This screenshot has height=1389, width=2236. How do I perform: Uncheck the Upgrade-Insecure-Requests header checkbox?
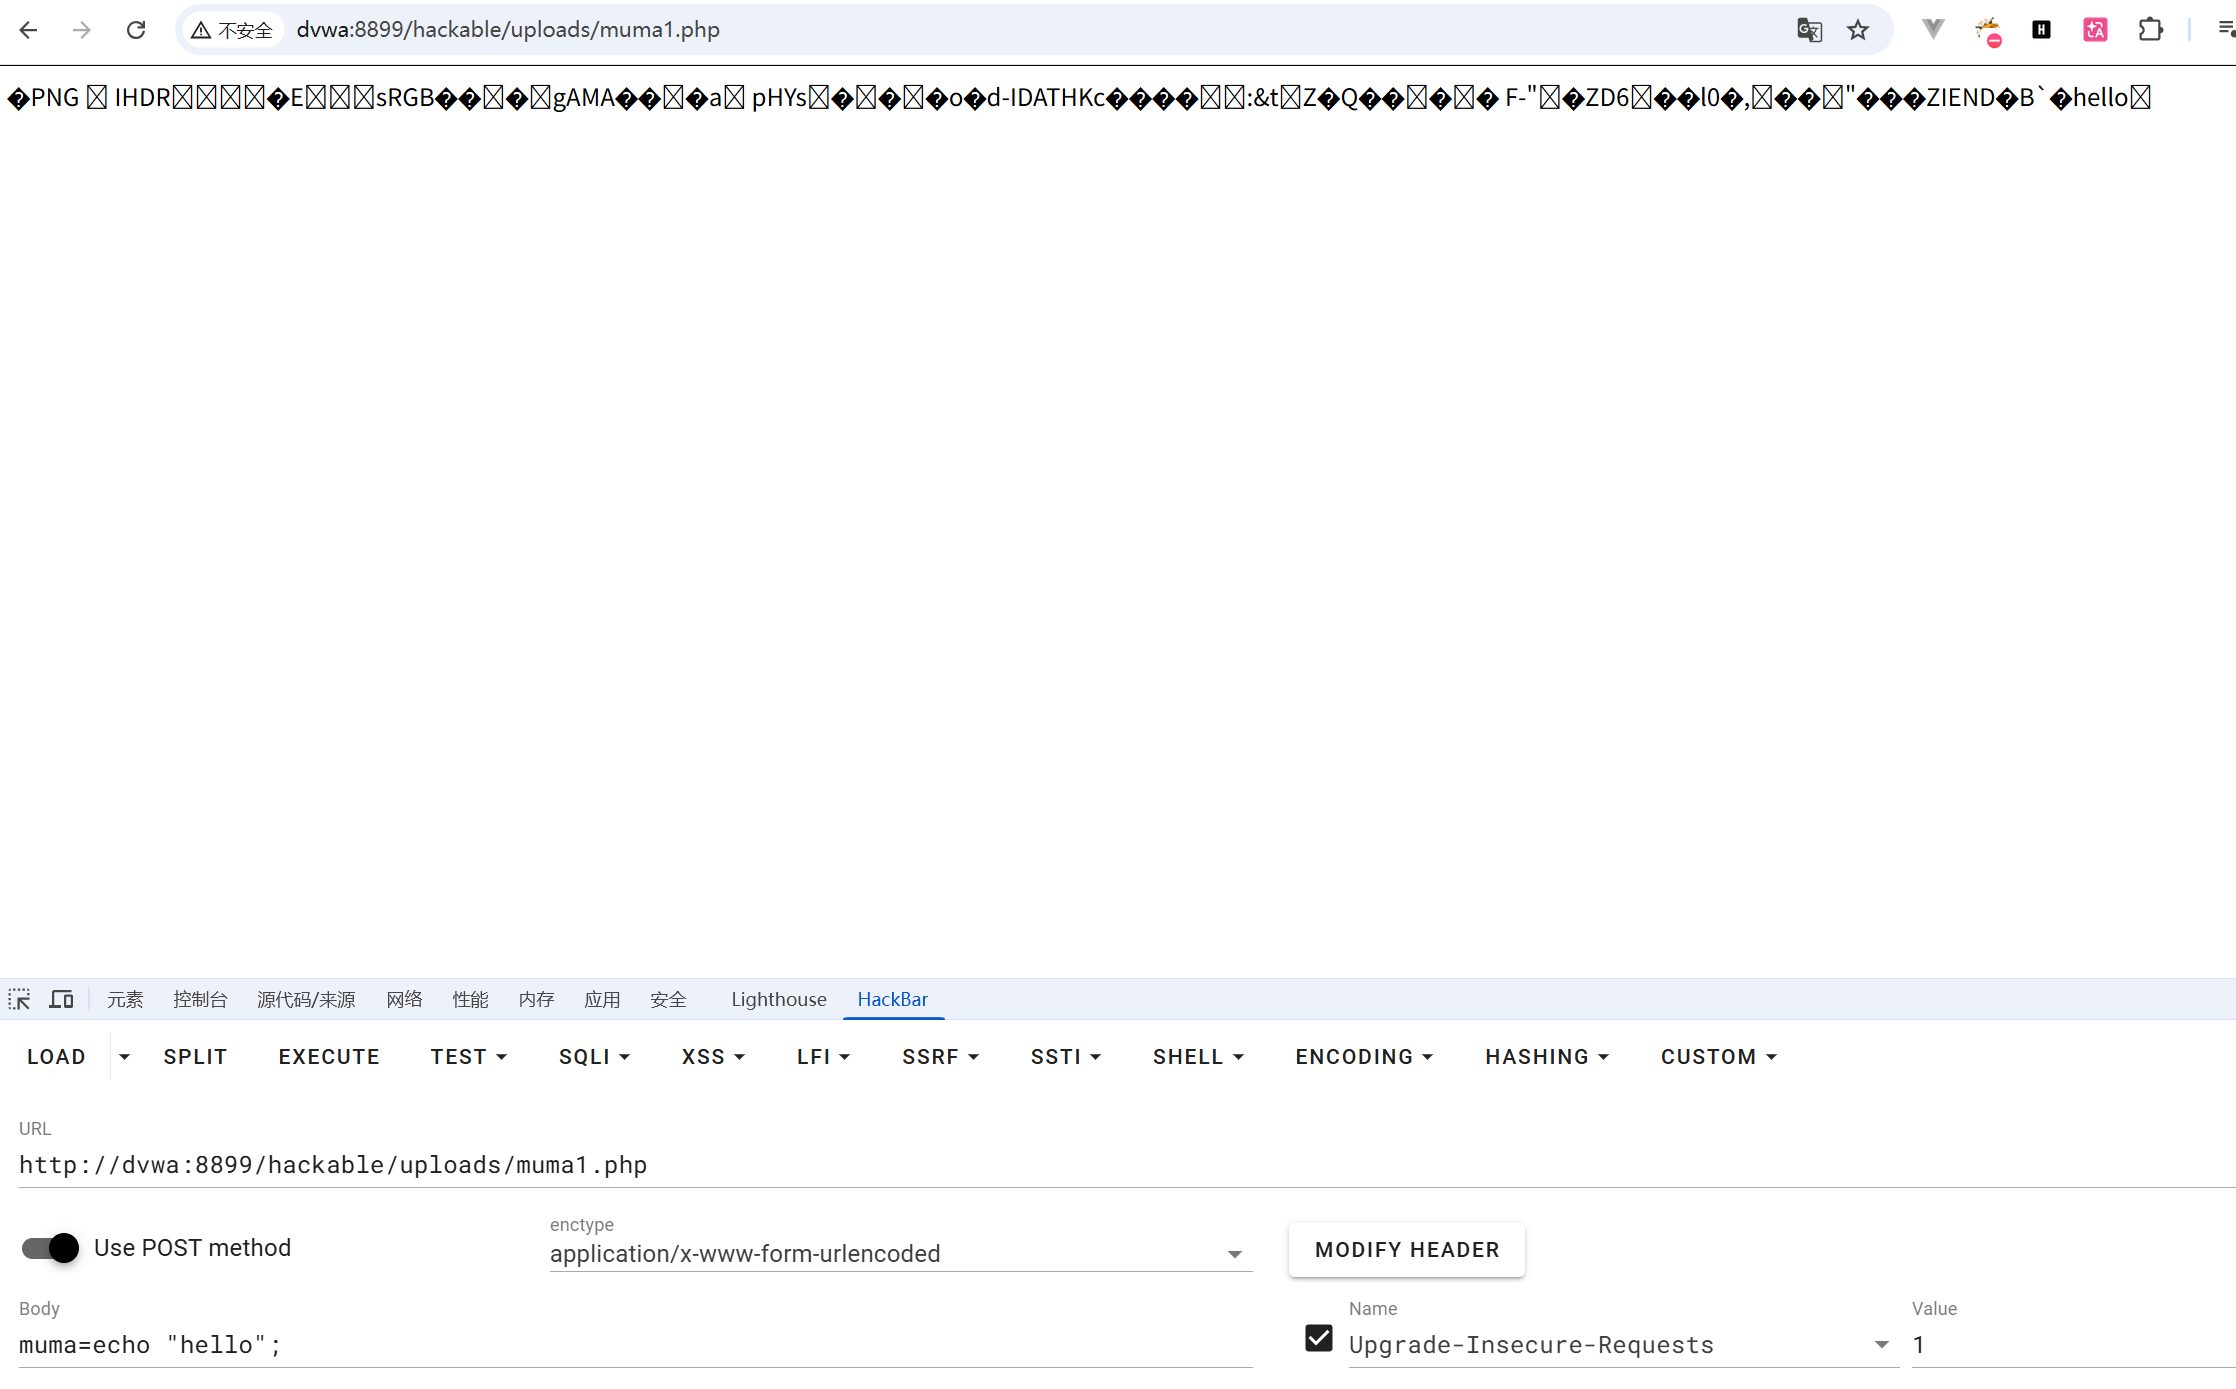[1319, 1338]
